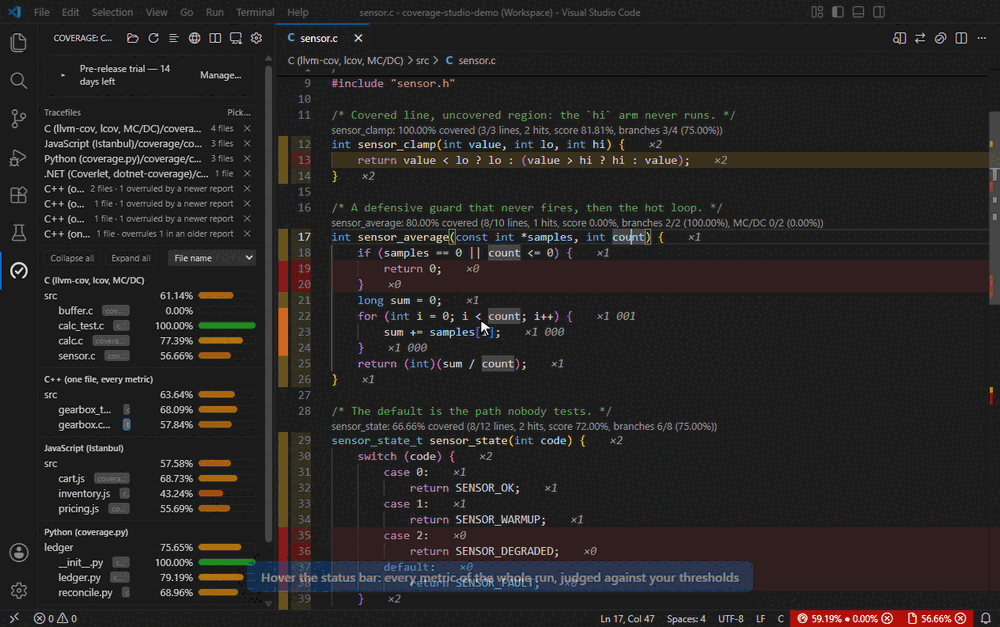This screenshot has width=1000, height=627.
Task: Remove the JavaScript (Istanbul) tracefile entry
Action: pyautogui.click(x=247, y=144)
